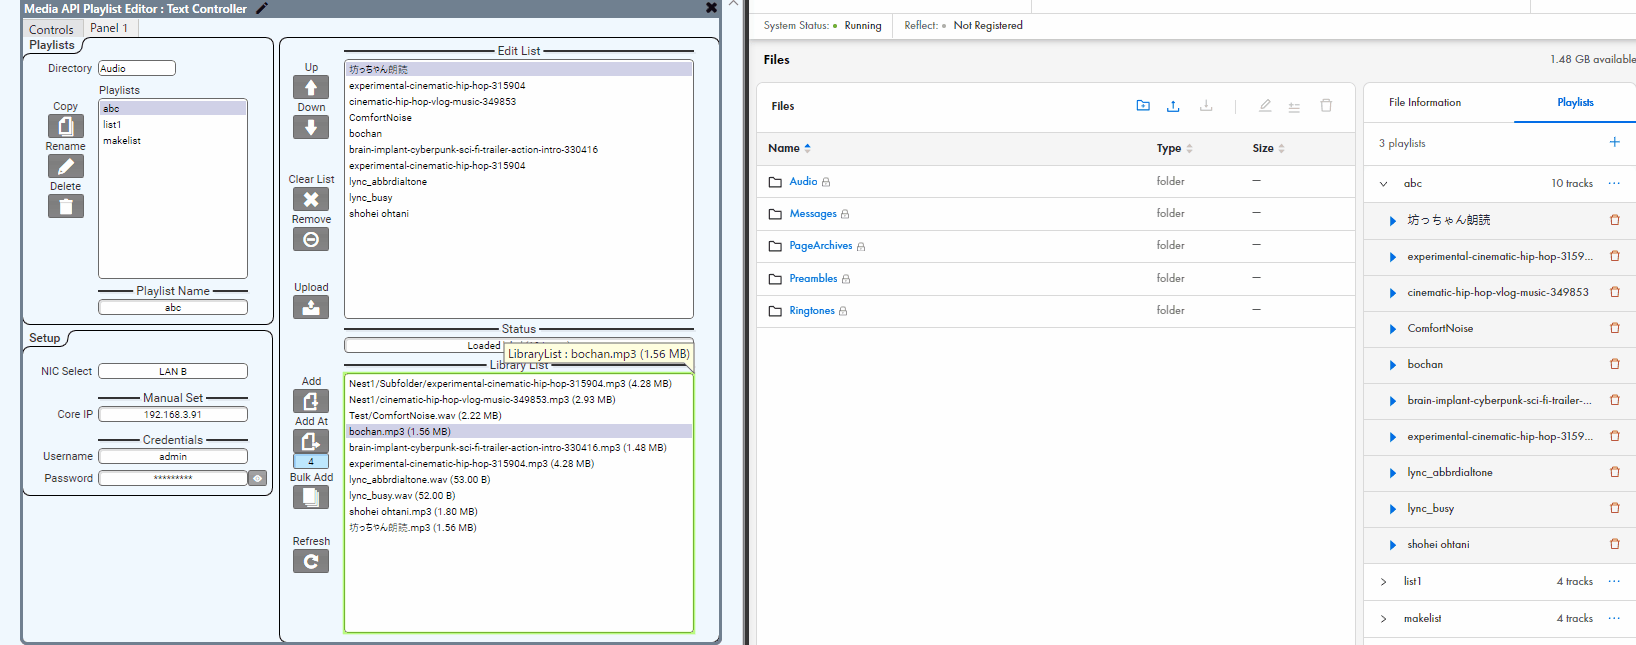
Task: Open the Ringtones folder link
Action: 811,311
